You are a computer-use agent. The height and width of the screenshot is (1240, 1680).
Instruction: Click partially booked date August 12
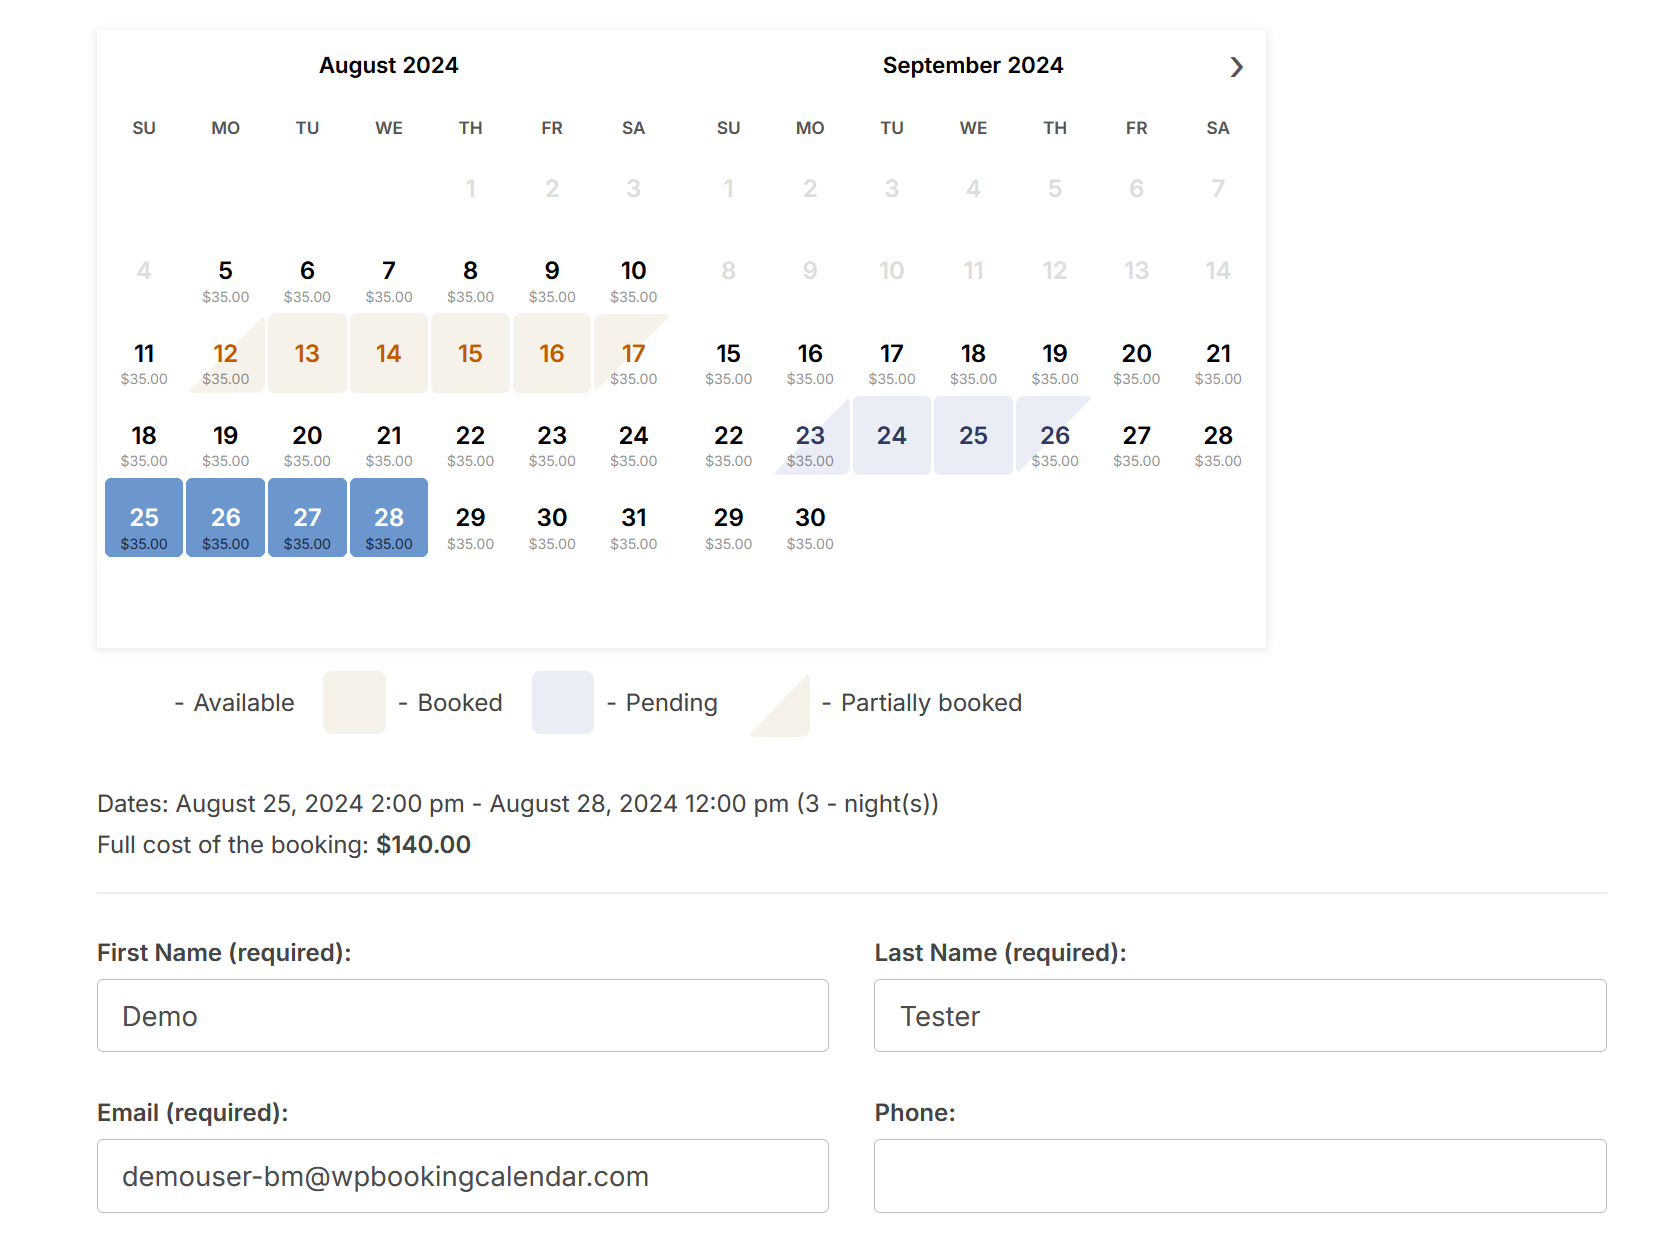[x=225, y=360]
